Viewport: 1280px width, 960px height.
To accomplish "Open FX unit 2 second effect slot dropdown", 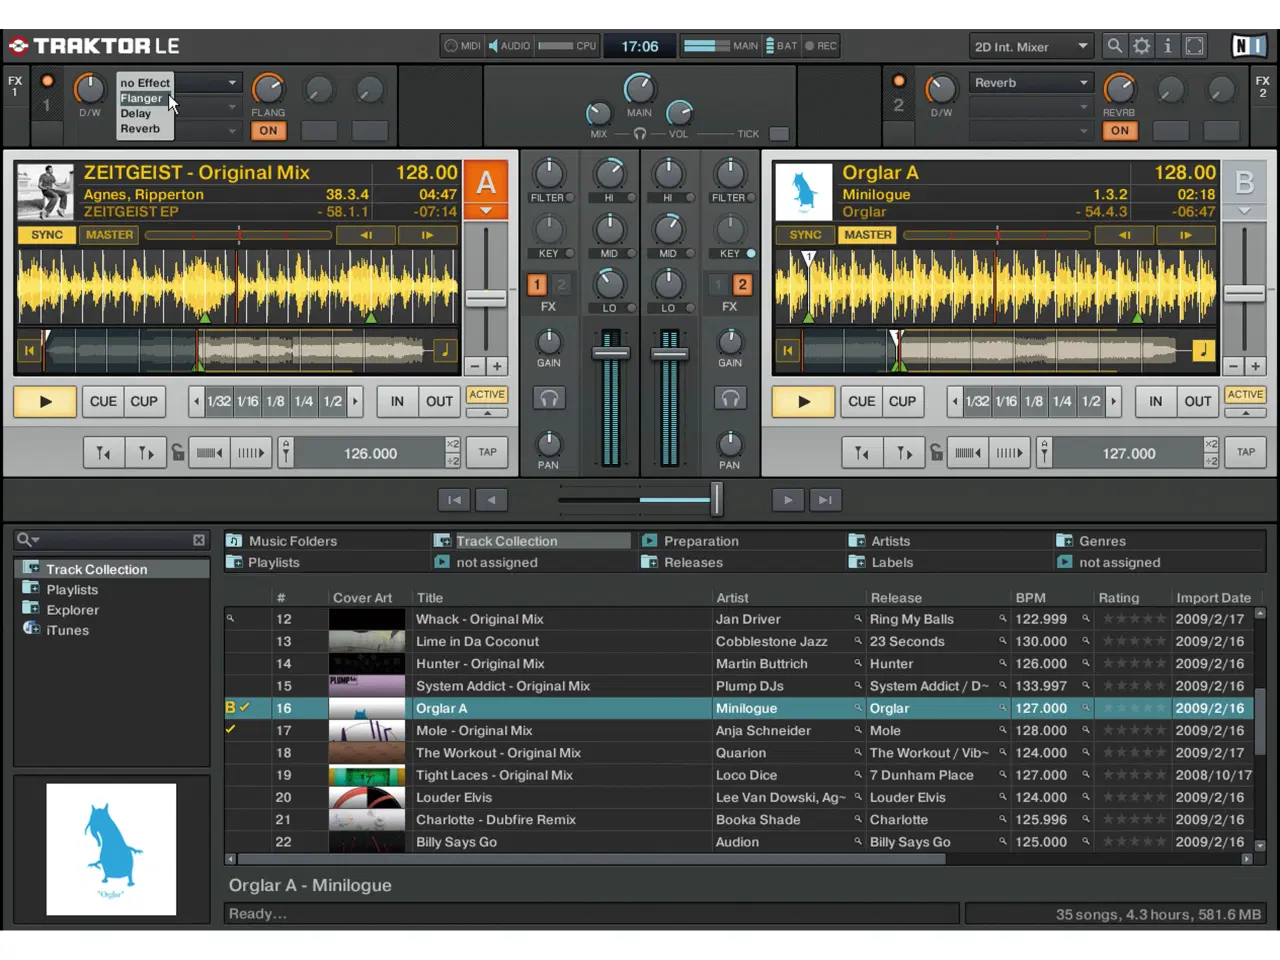I will pyautogui.click(x=1031, y=107).
